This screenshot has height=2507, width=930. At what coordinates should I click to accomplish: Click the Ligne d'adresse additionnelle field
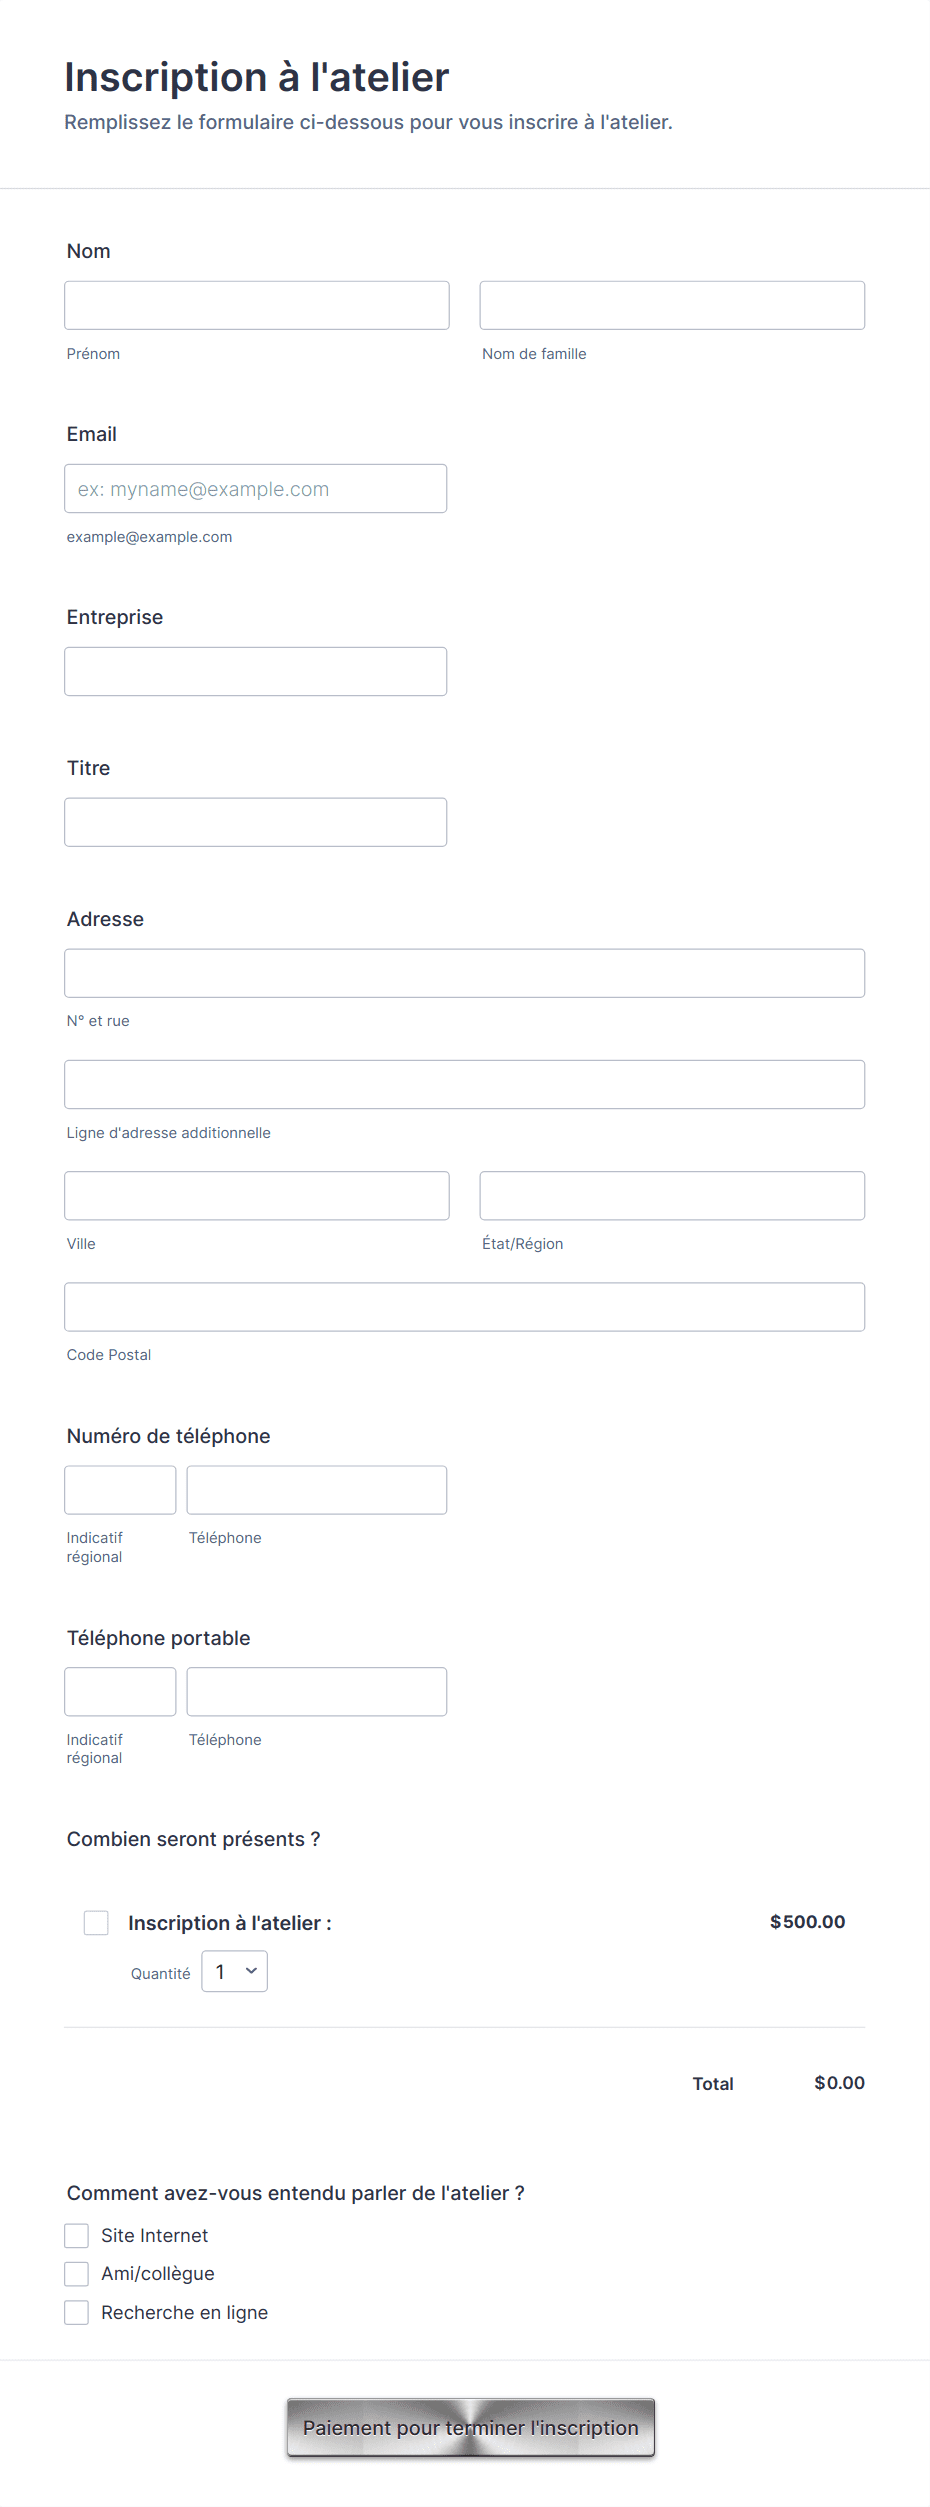(464, 1084)
